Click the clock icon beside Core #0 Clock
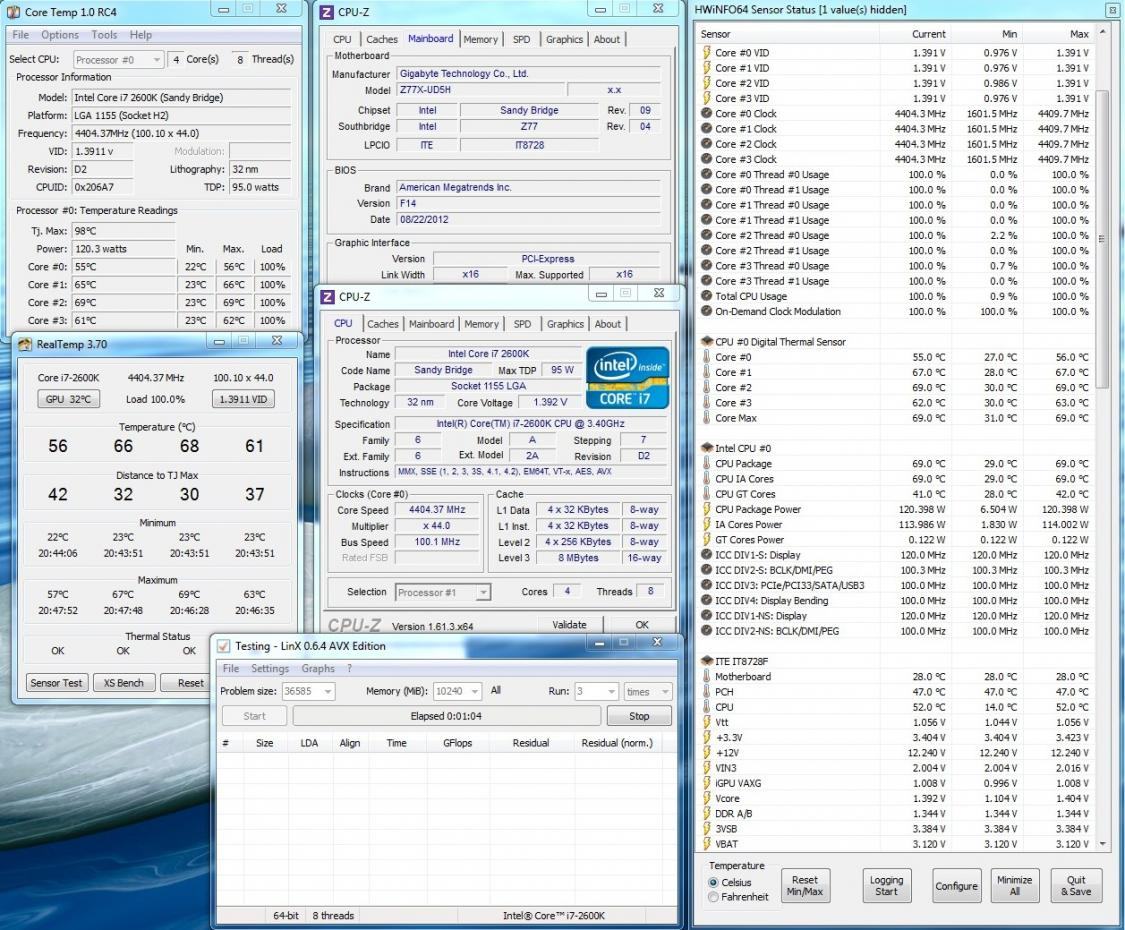Image resolution: width=1125 pixels, height=930 pixels. click(x=707, y=113)
